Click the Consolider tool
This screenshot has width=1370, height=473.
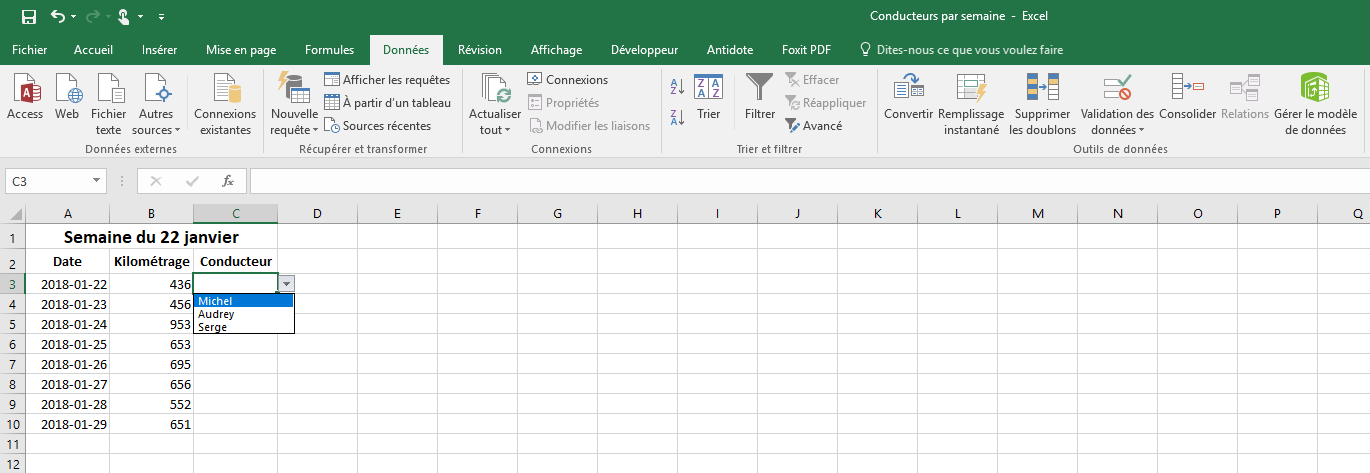click(1188, 97)
